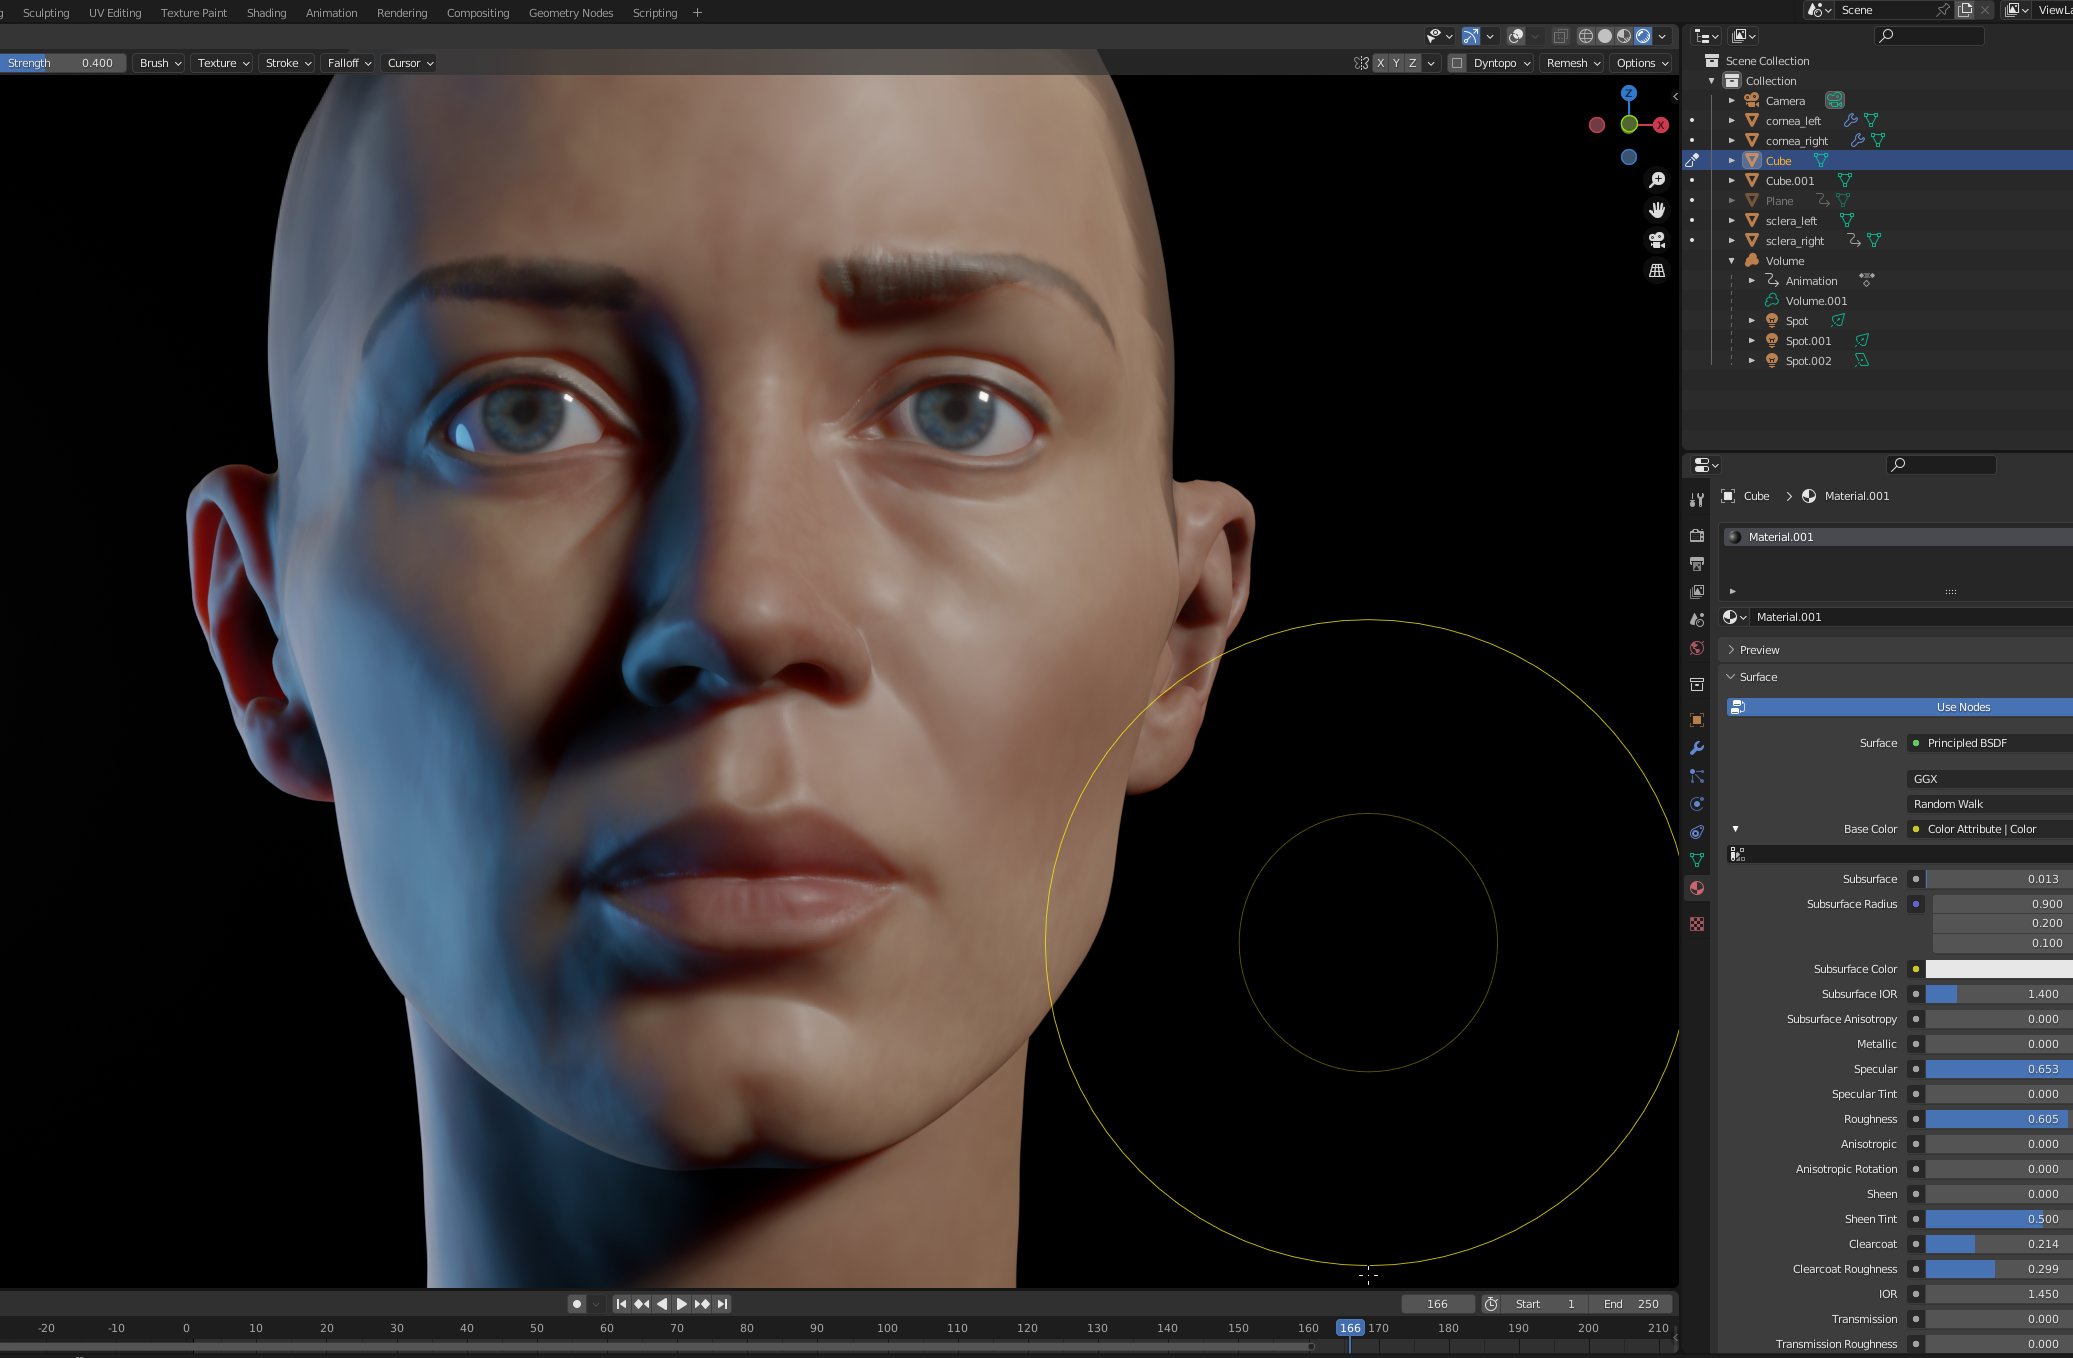Toggle X axis symmetry
The height and width of the screenshot is (1358, 2073).
click(1381, 63)
